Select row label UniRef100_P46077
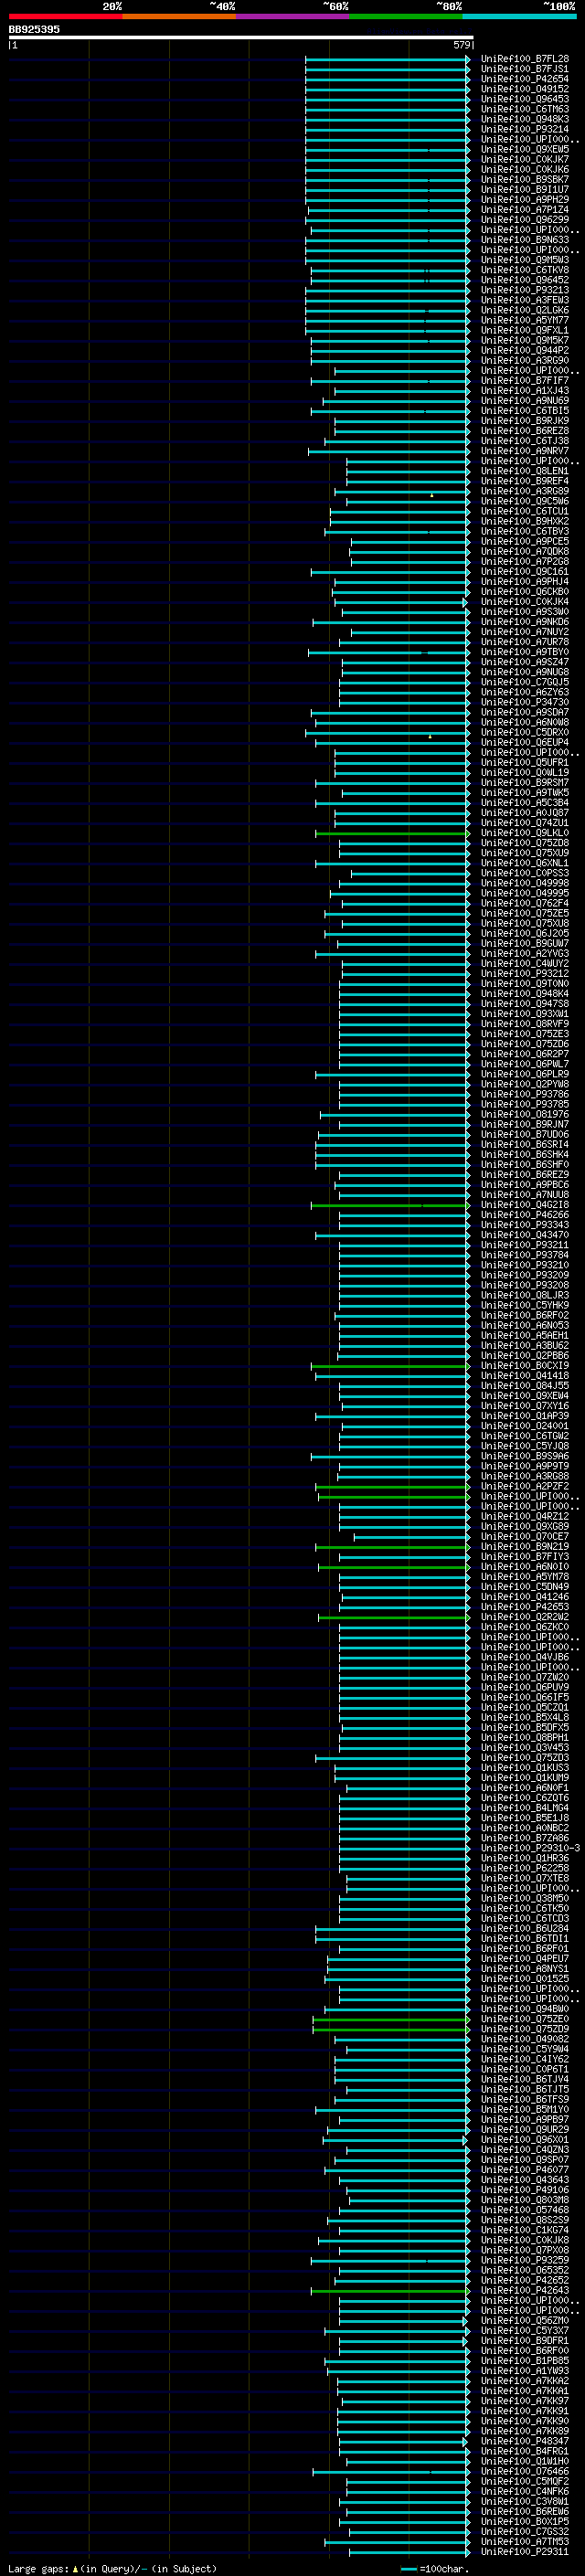 pos(524,2169)
